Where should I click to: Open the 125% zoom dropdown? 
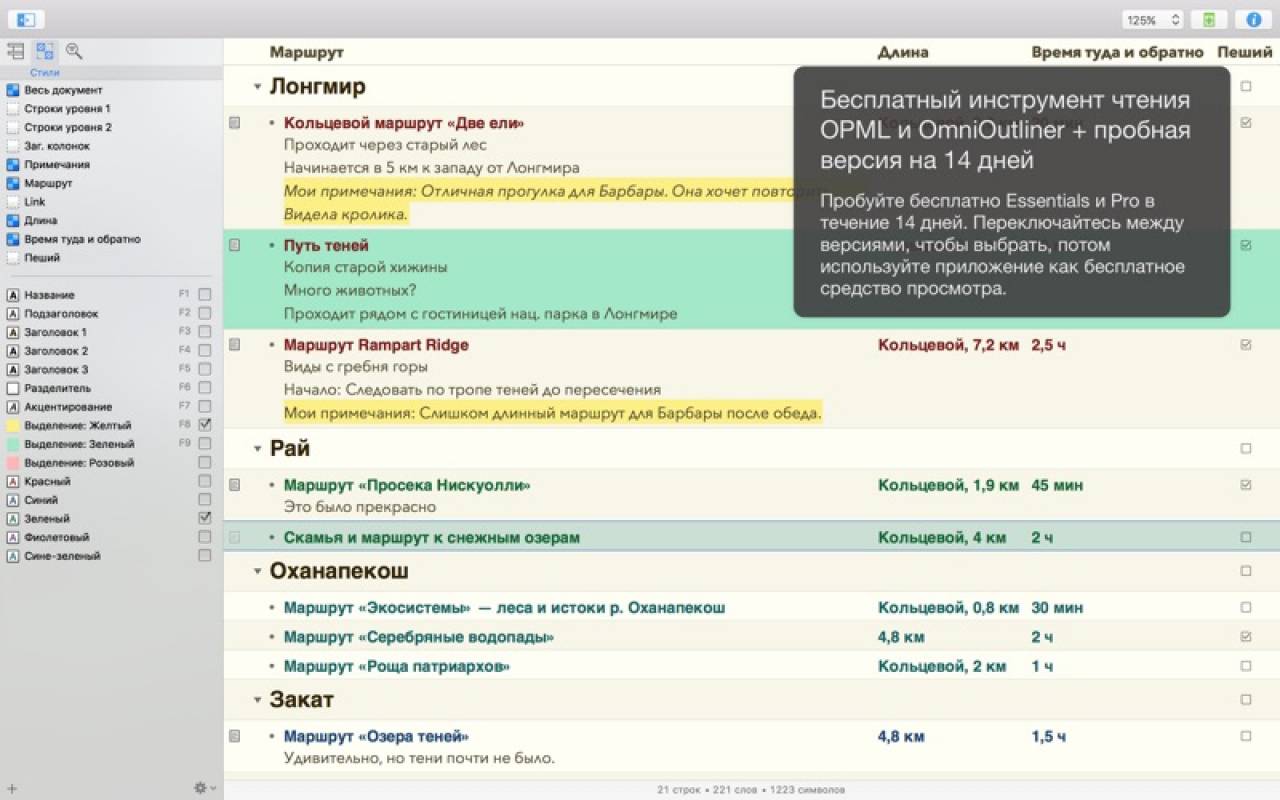pos(1153,19)
